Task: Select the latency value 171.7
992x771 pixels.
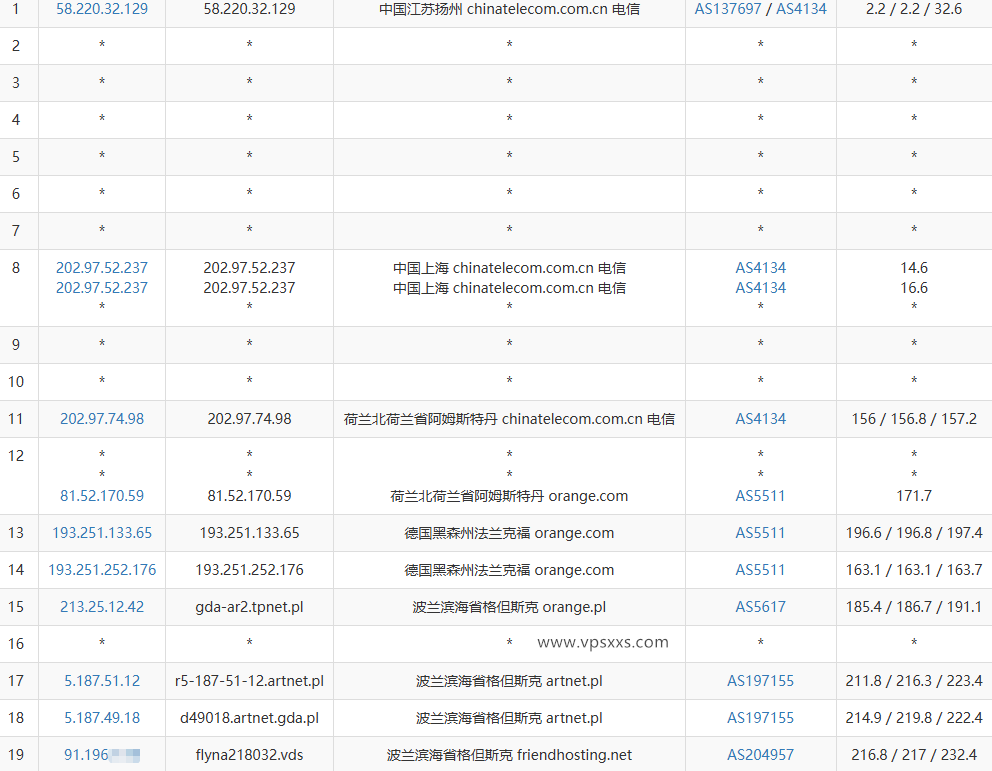Action: pos(914,496)
